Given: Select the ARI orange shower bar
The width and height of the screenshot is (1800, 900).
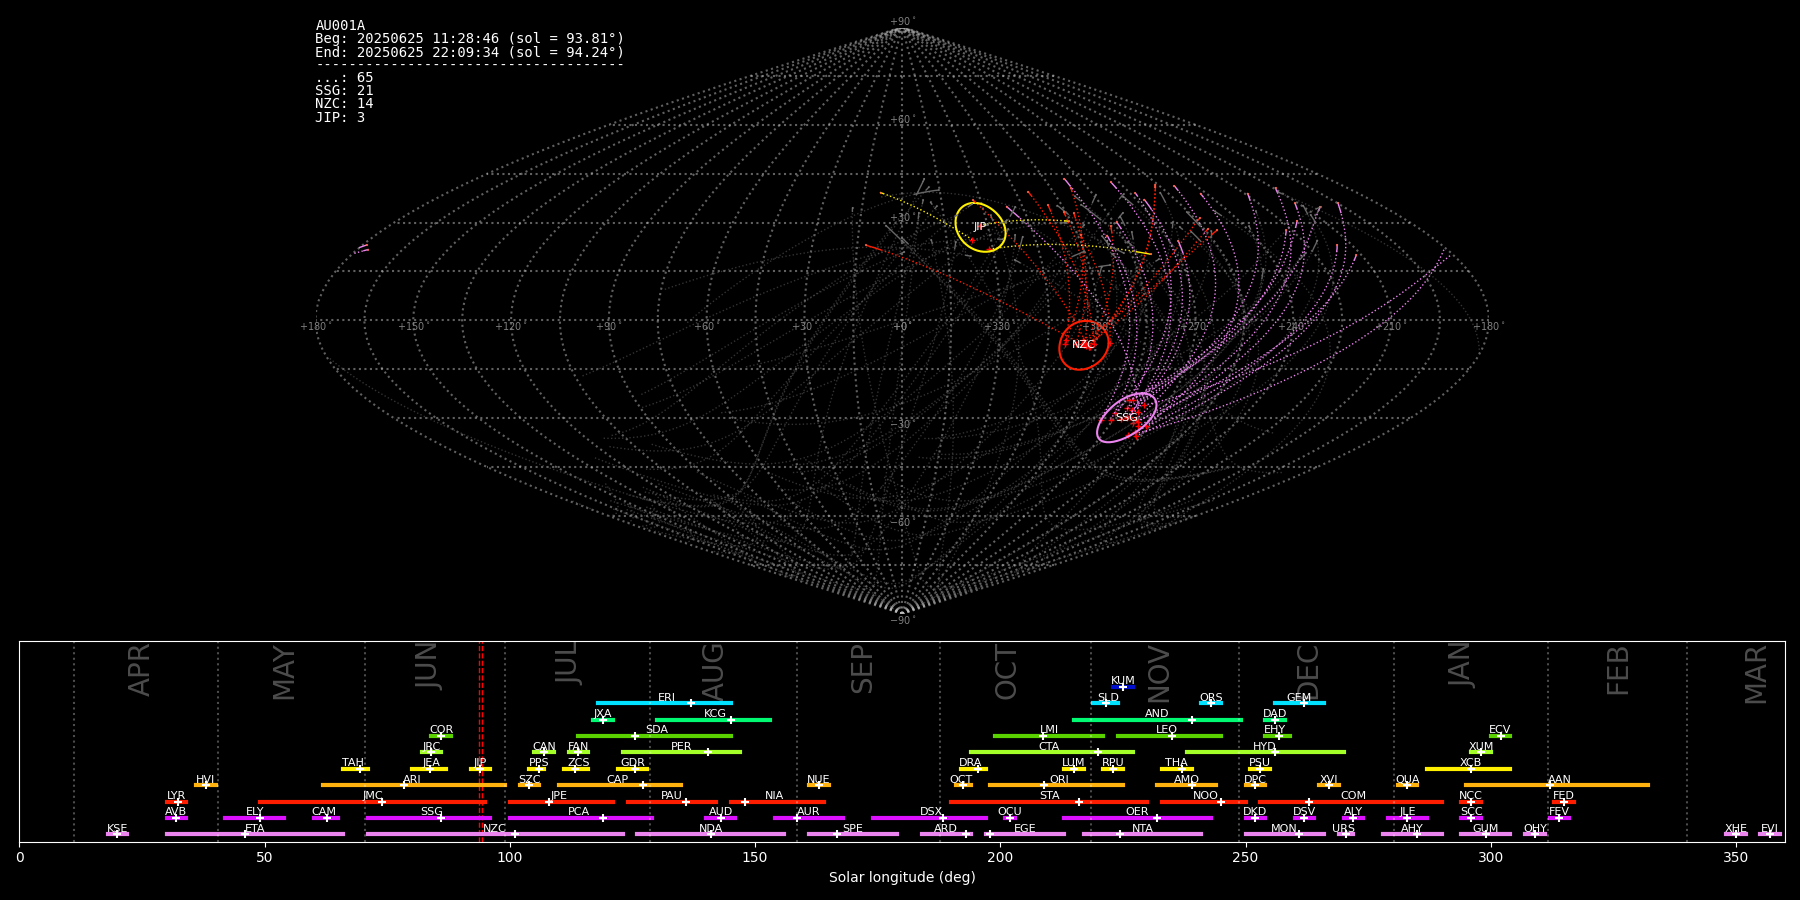Looking at the screenshot, I should pos(414,785).
